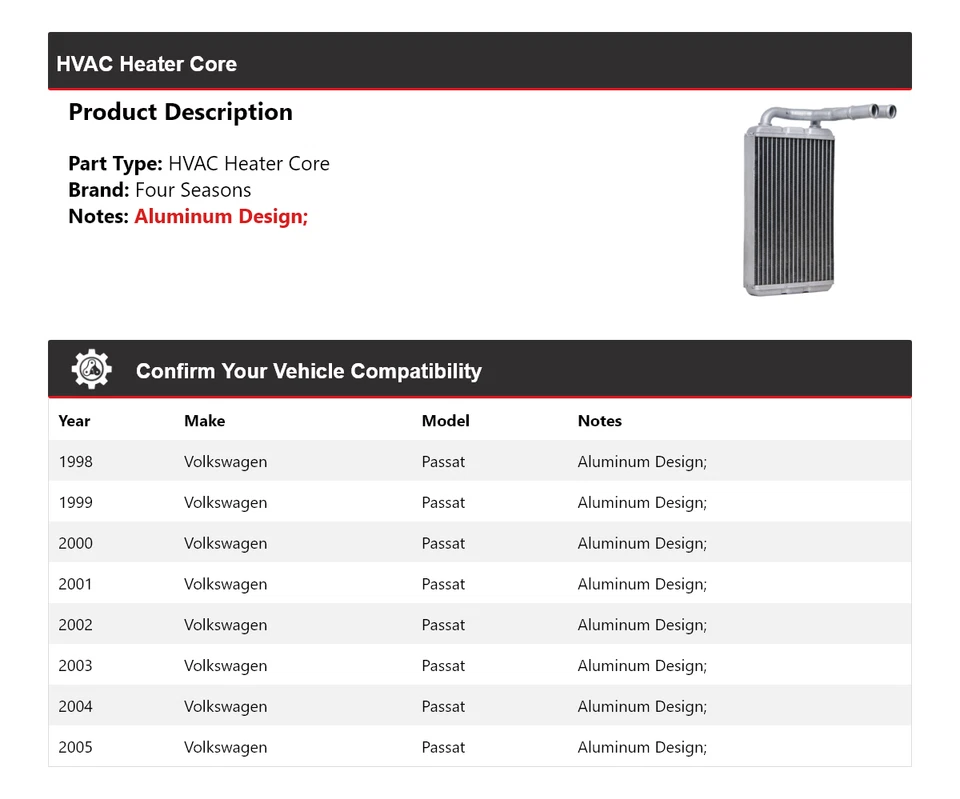
Task: Select the 1999 year cell
Action: click(x=75, y=503)
